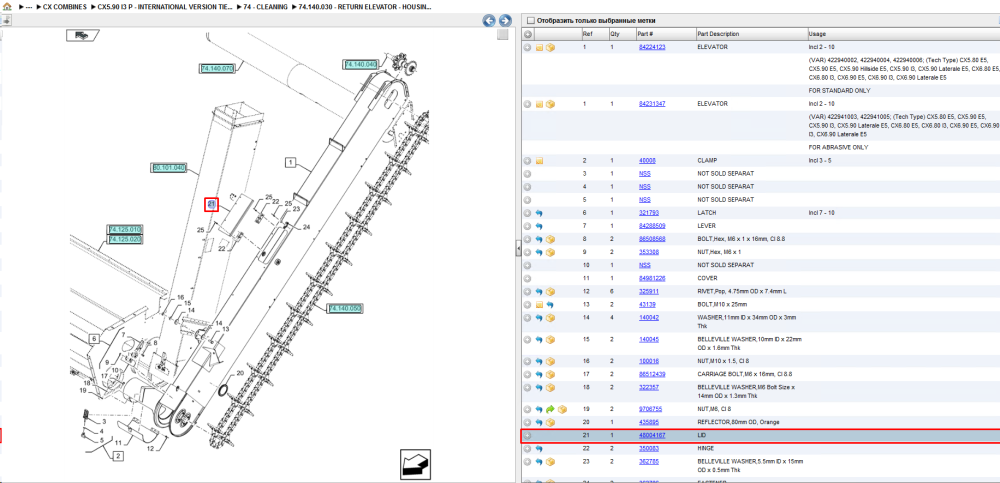Open diagram reference 74.140.050
This screenshot has height=483, width=1000.
[x=345, y=309]
